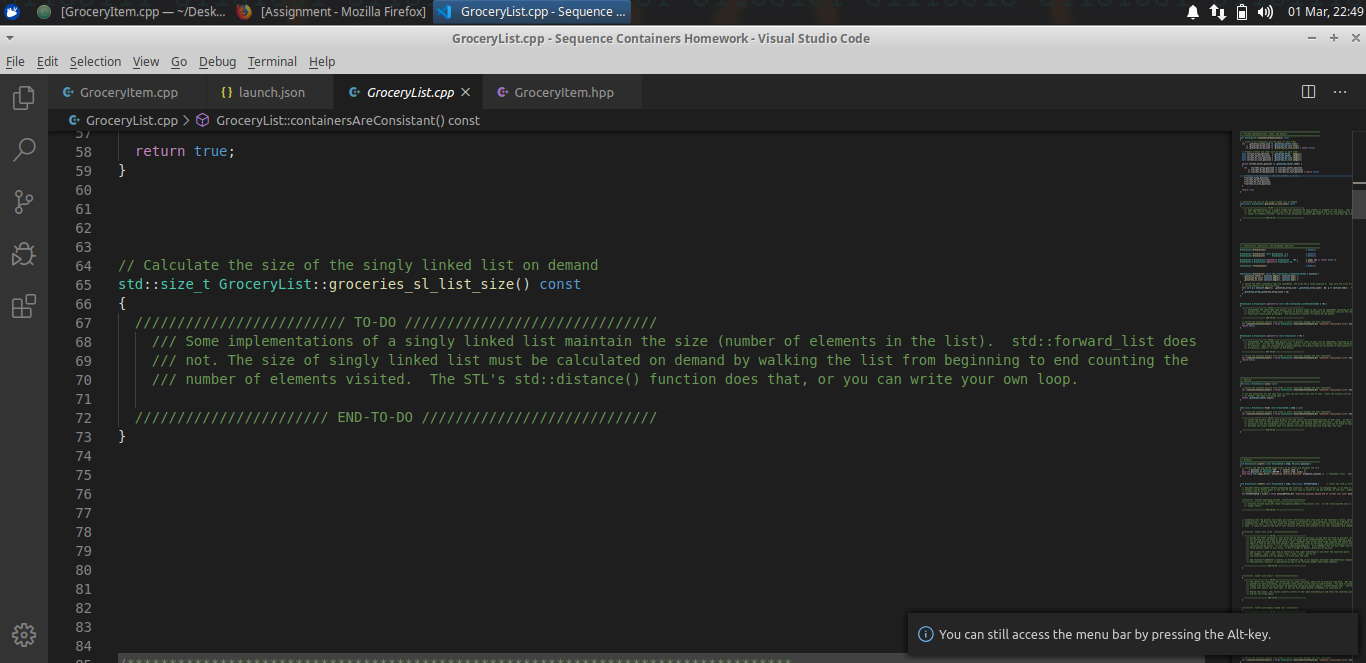Open the Search panel
The width and height of the screenshot is (1366, 663).
point(23,149)
